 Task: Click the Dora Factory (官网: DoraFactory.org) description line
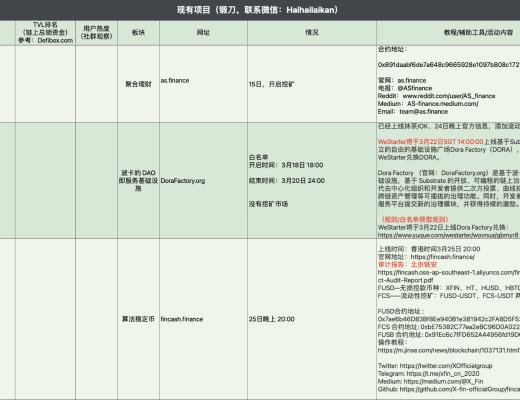pos(449,173)
